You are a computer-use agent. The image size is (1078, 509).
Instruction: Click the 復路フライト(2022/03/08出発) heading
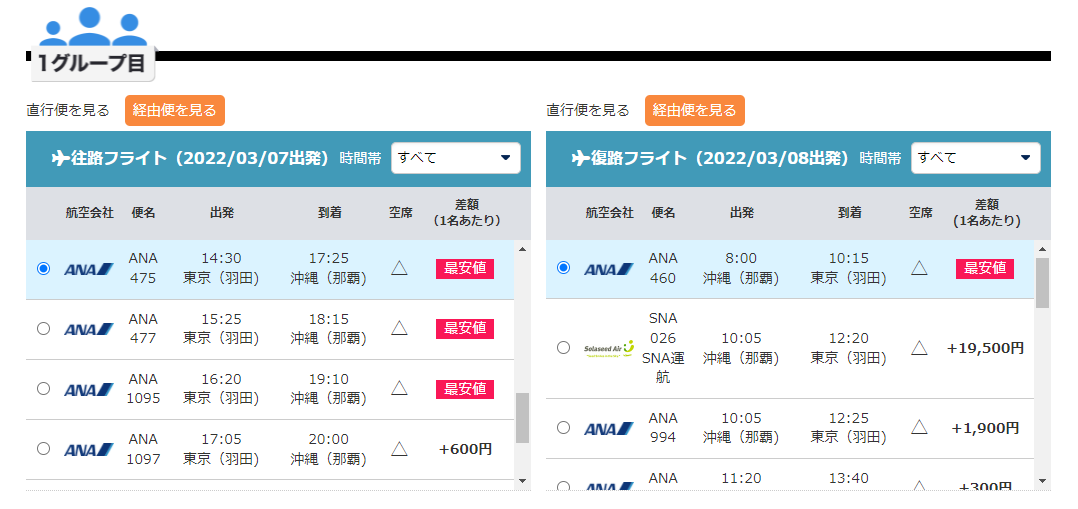pos(712,158)
